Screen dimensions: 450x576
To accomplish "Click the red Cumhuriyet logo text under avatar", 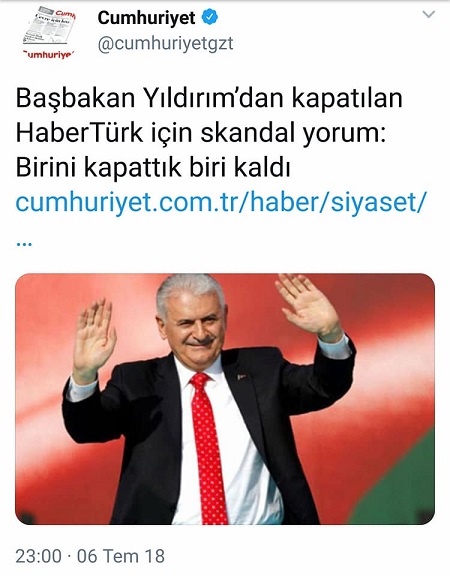I will click(49, 55).
